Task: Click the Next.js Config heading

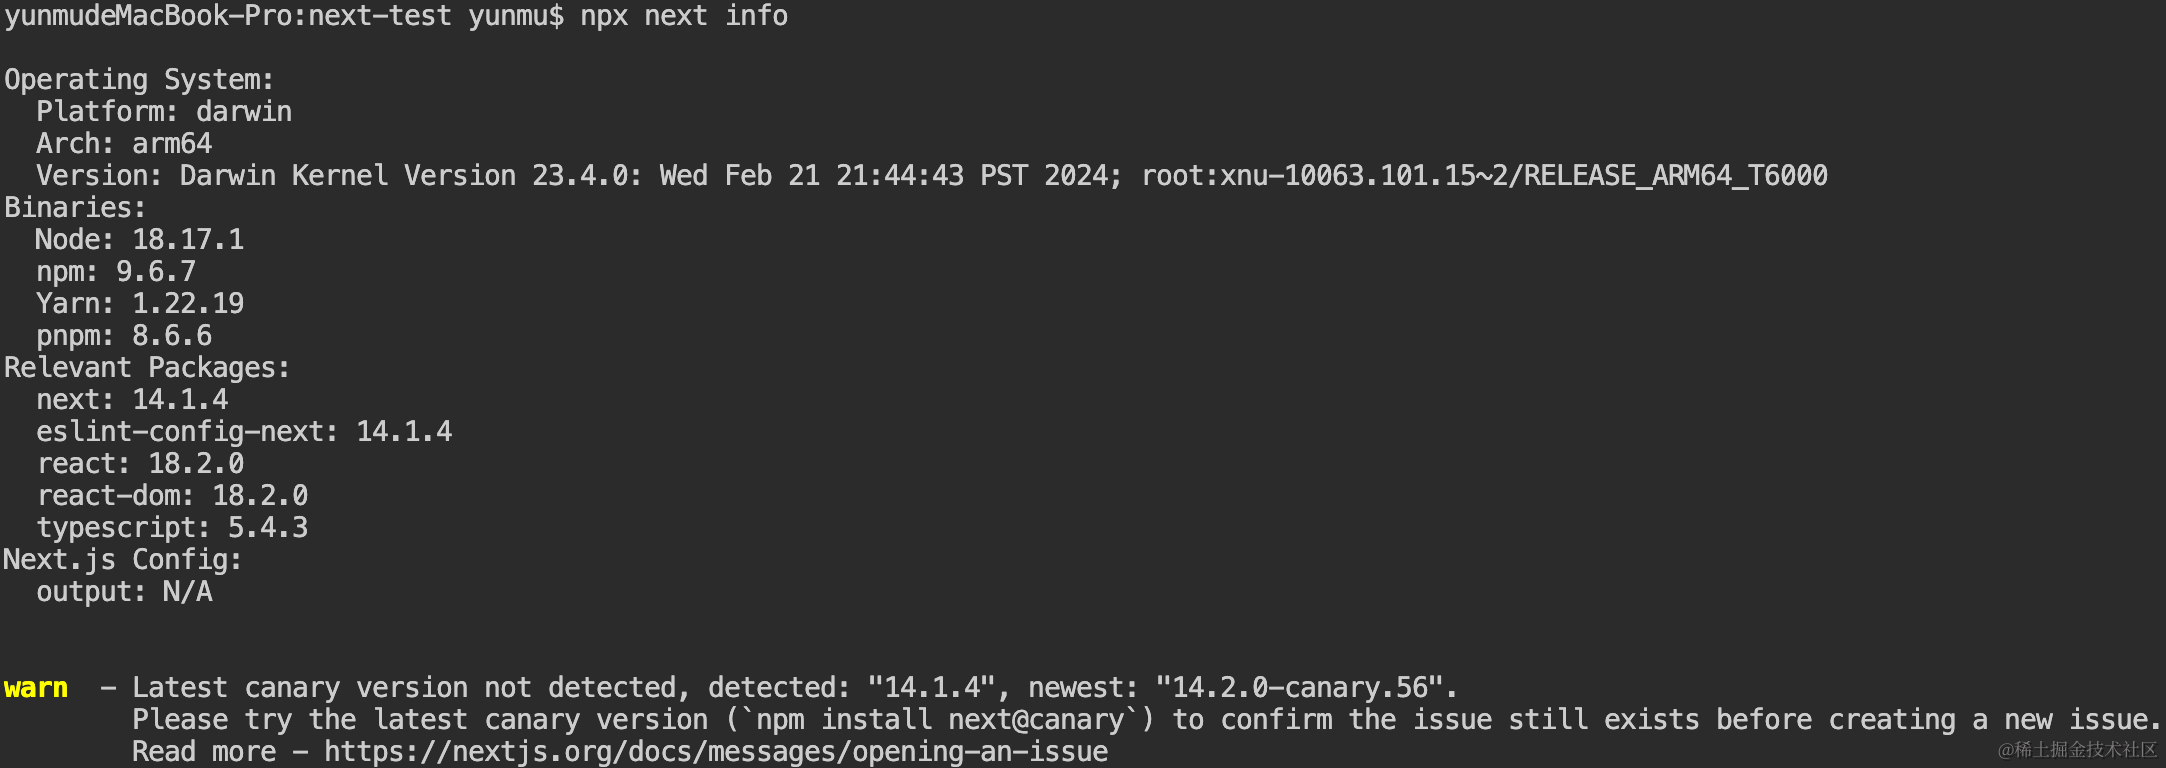Action: coord(123,560)
